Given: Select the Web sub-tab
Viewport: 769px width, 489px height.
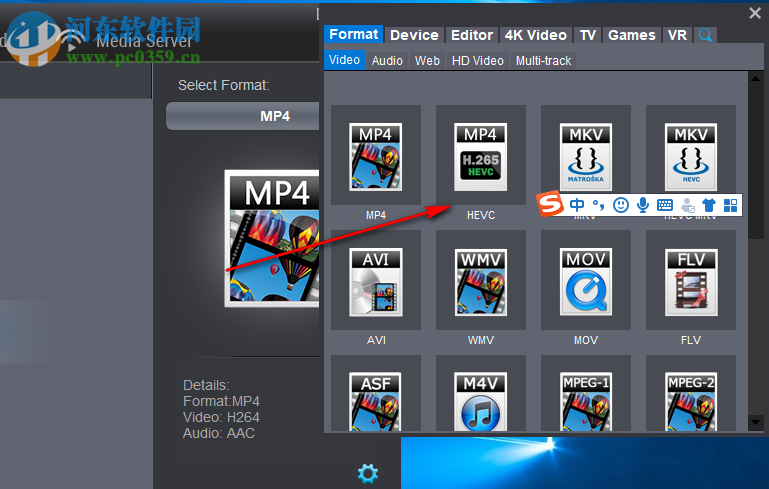Looking at the screenshot, I should coord(427,60).
